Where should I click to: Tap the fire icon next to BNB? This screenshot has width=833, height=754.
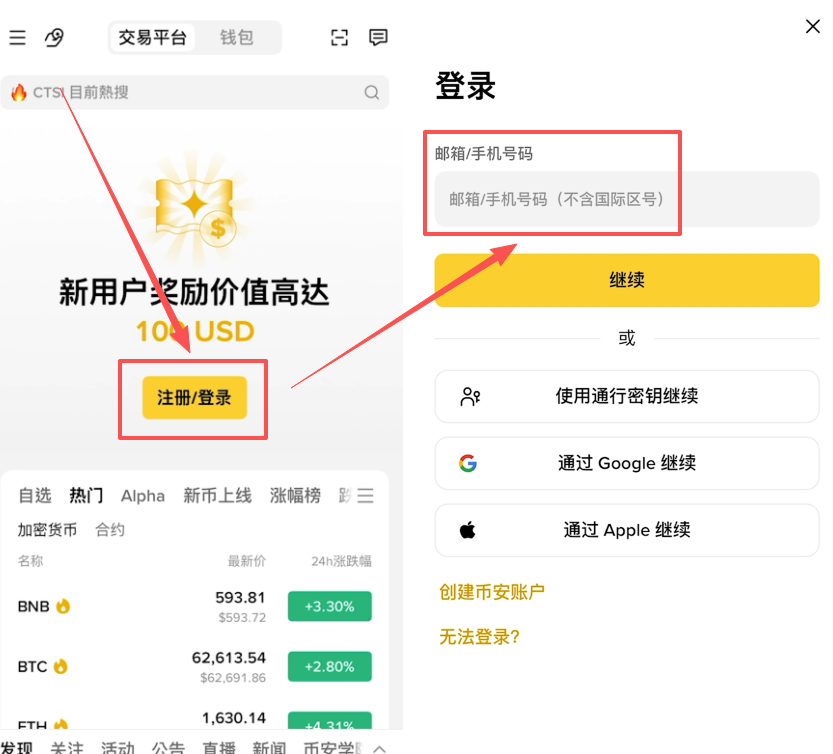tap(63, 606)
